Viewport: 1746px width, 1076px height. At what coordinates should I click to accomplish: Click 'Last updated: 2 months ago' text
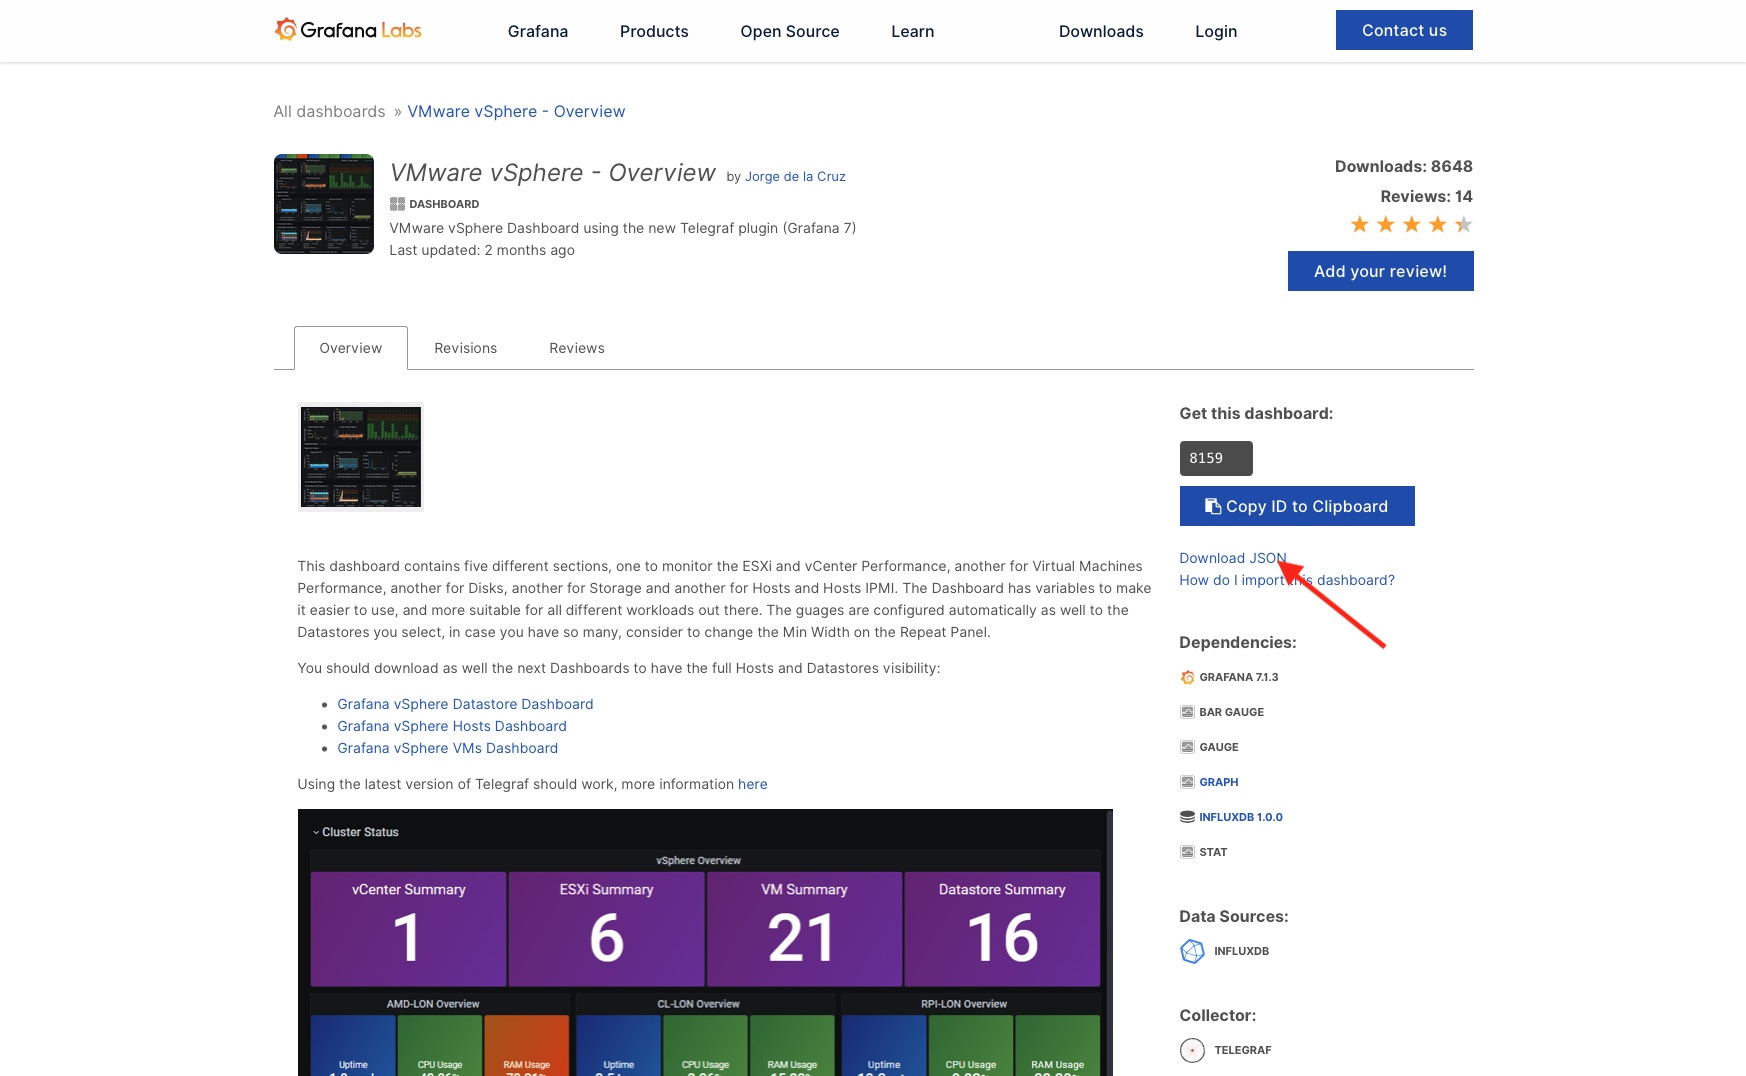coord(482,250)
